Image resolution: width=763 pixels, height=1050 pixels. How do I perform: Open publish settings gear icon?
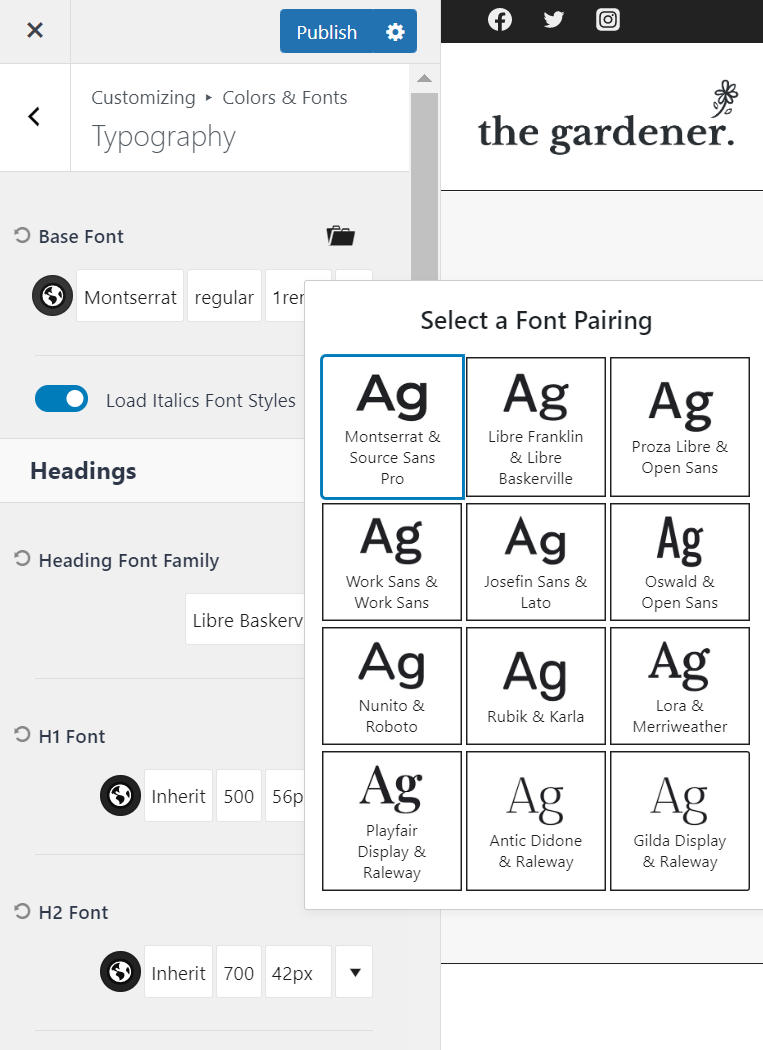[395, 32]
